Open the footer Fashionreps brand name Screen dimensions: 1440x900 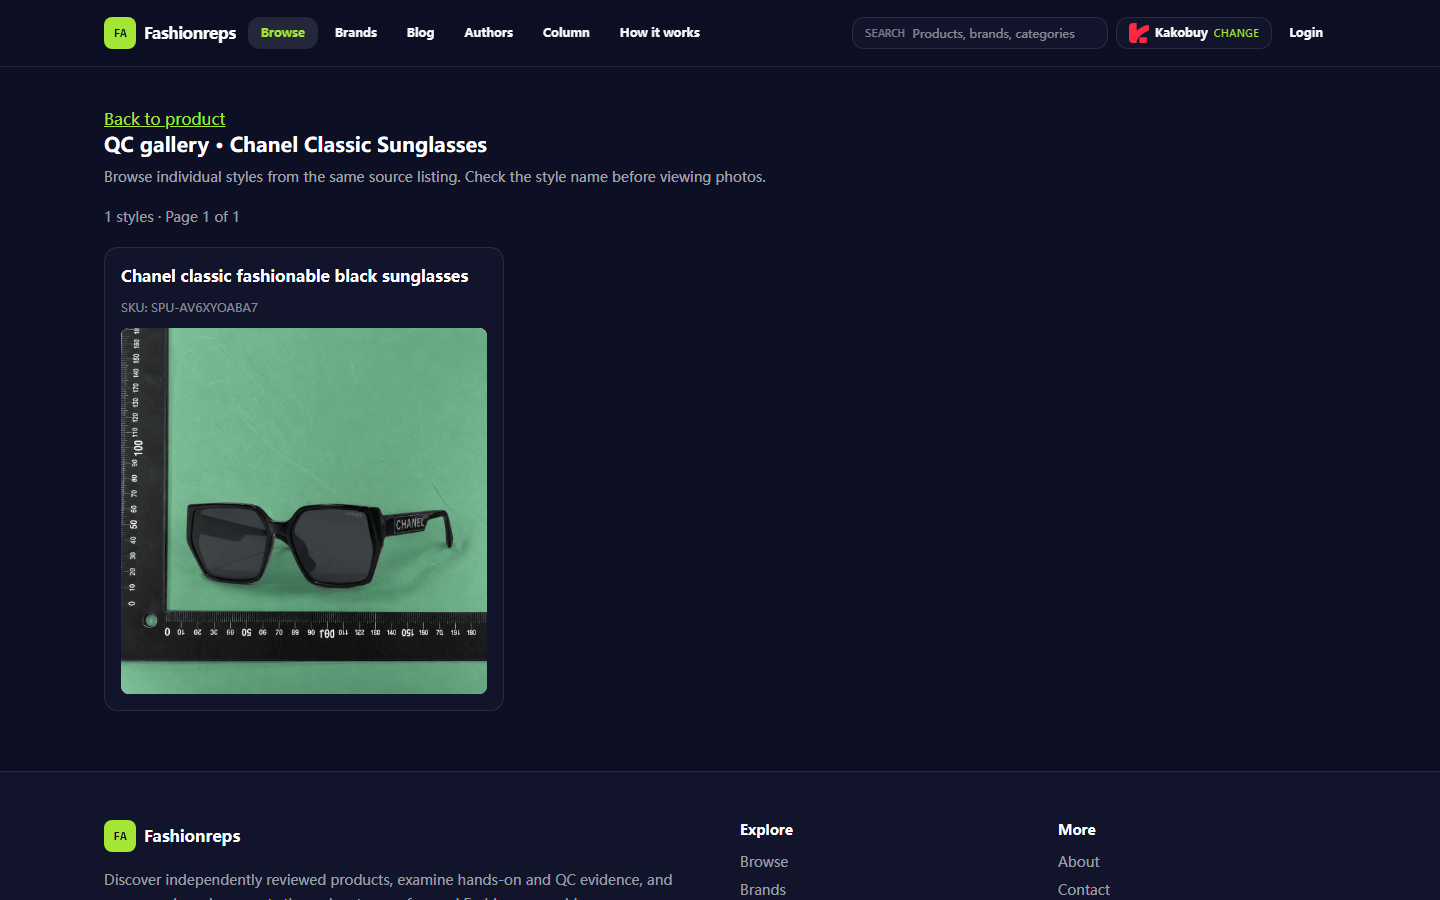[x=192, y=836]
